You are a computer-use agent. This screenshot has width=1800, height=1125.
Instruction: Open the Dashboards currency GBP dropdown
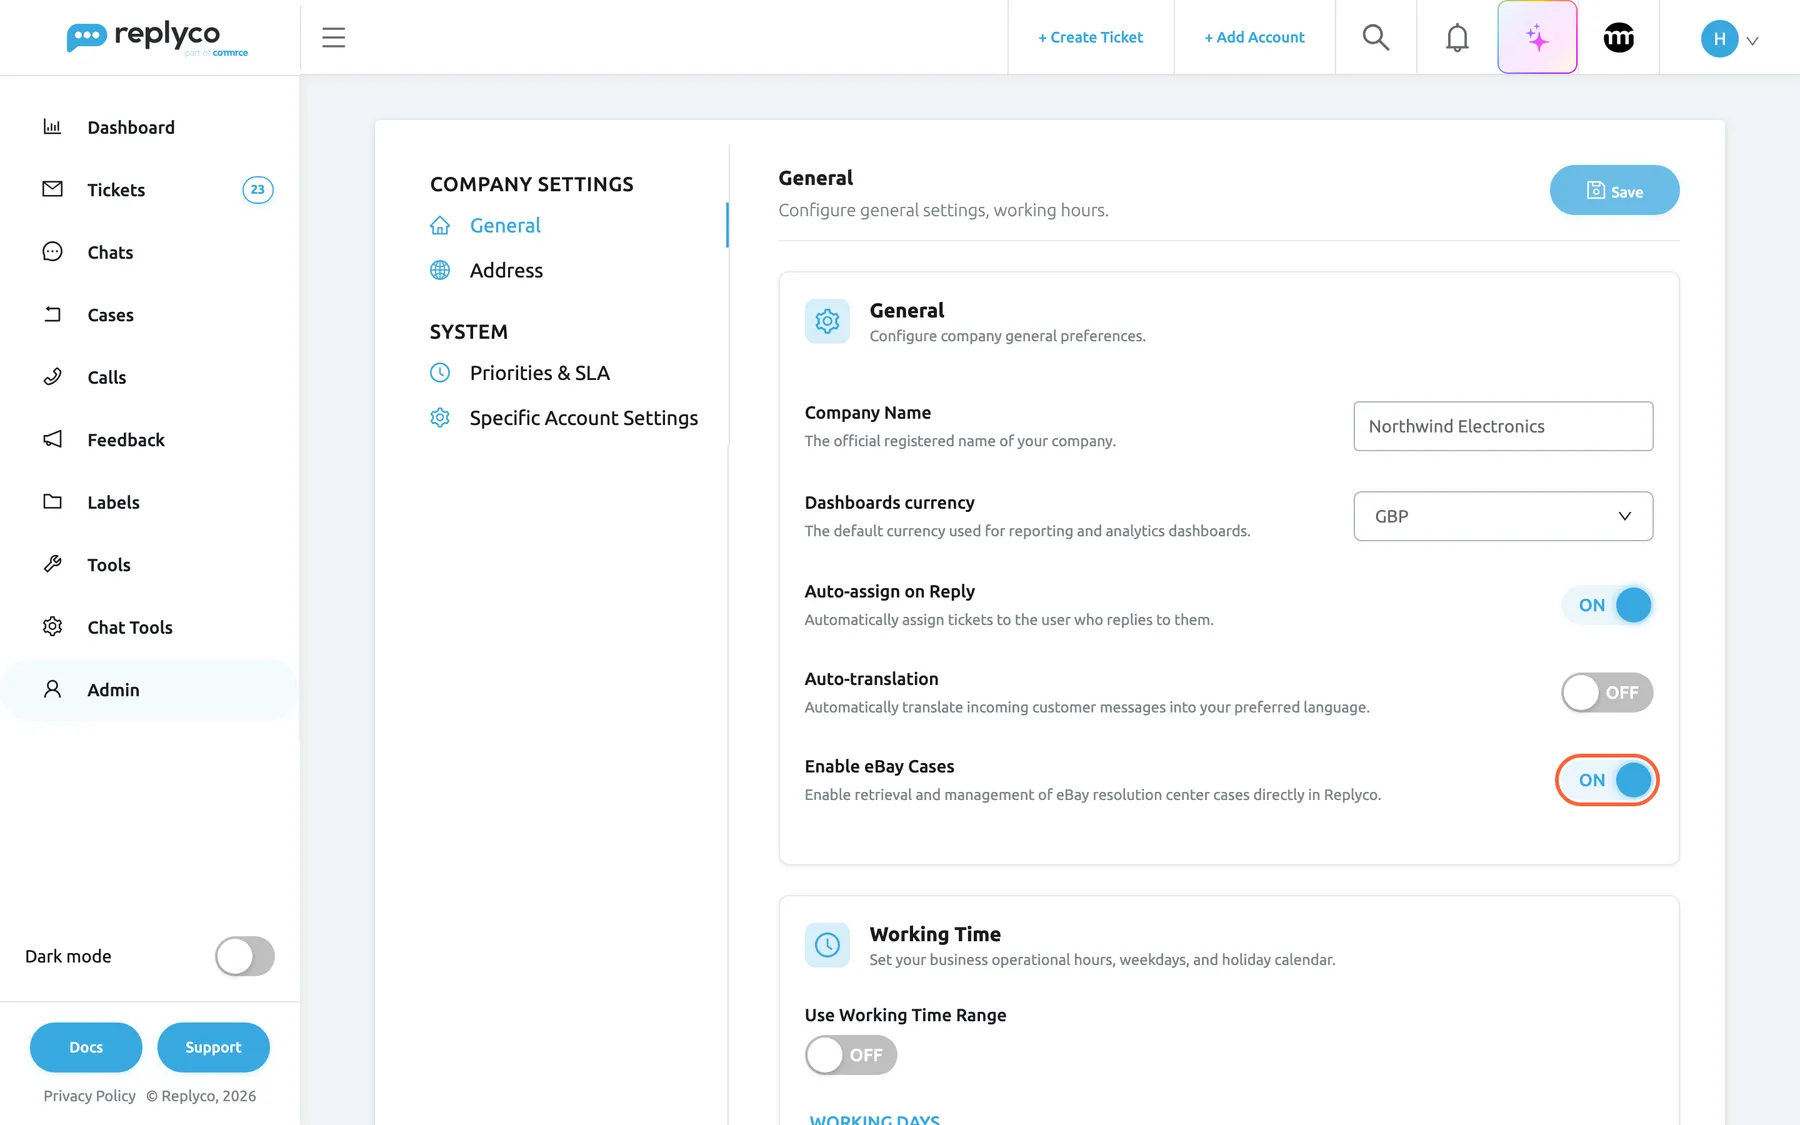pos(1503,516)
